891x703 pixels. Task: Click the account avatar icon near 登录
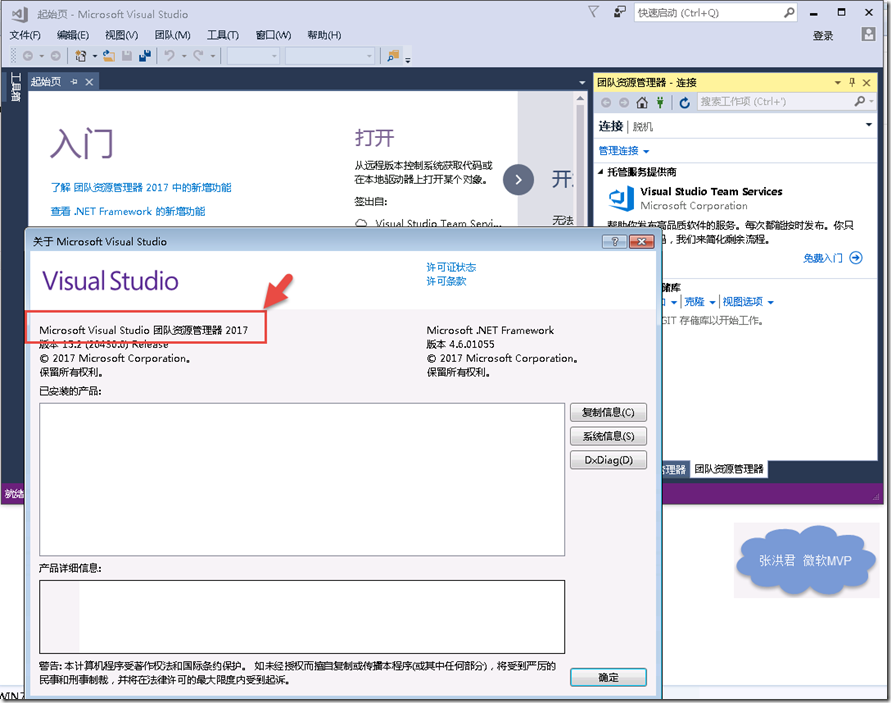[868, 35]
